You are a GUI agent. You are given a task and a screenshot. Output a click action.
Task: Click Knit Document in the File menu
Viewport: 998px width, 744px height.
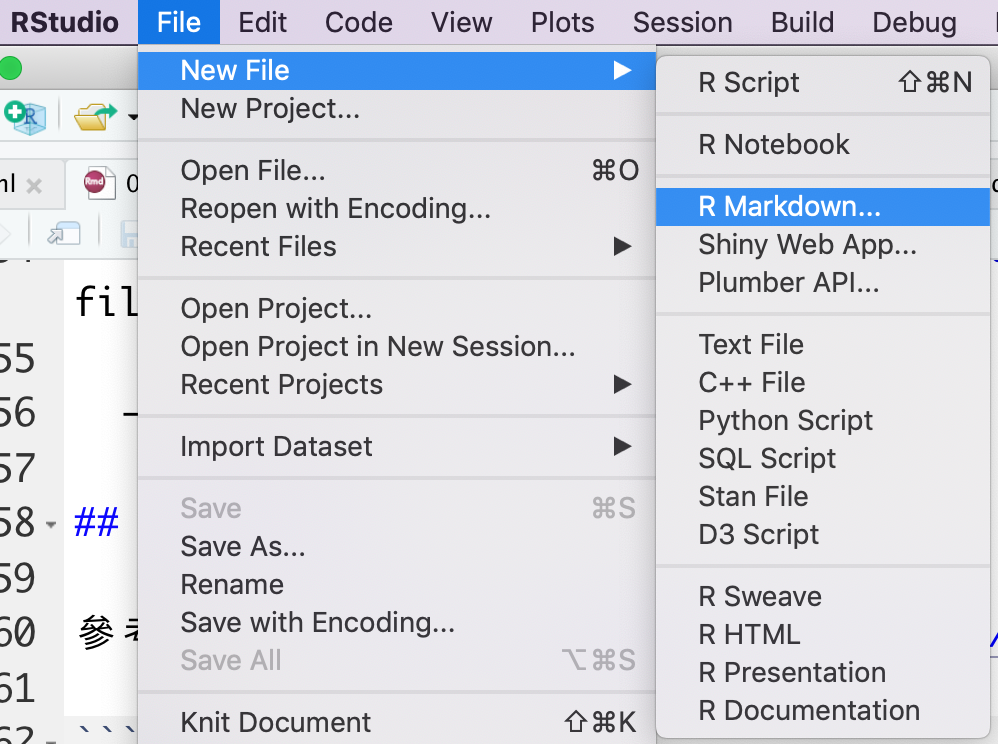coord(275,722)
